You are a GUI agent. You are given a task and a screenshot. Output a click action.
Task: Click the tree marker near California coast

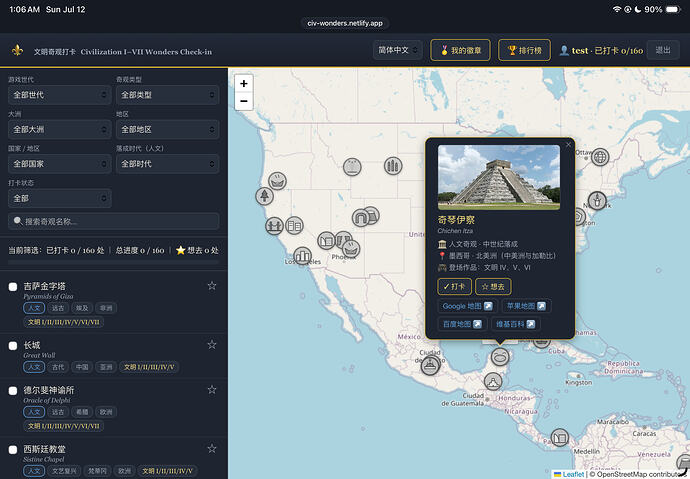tap(264, 195)
